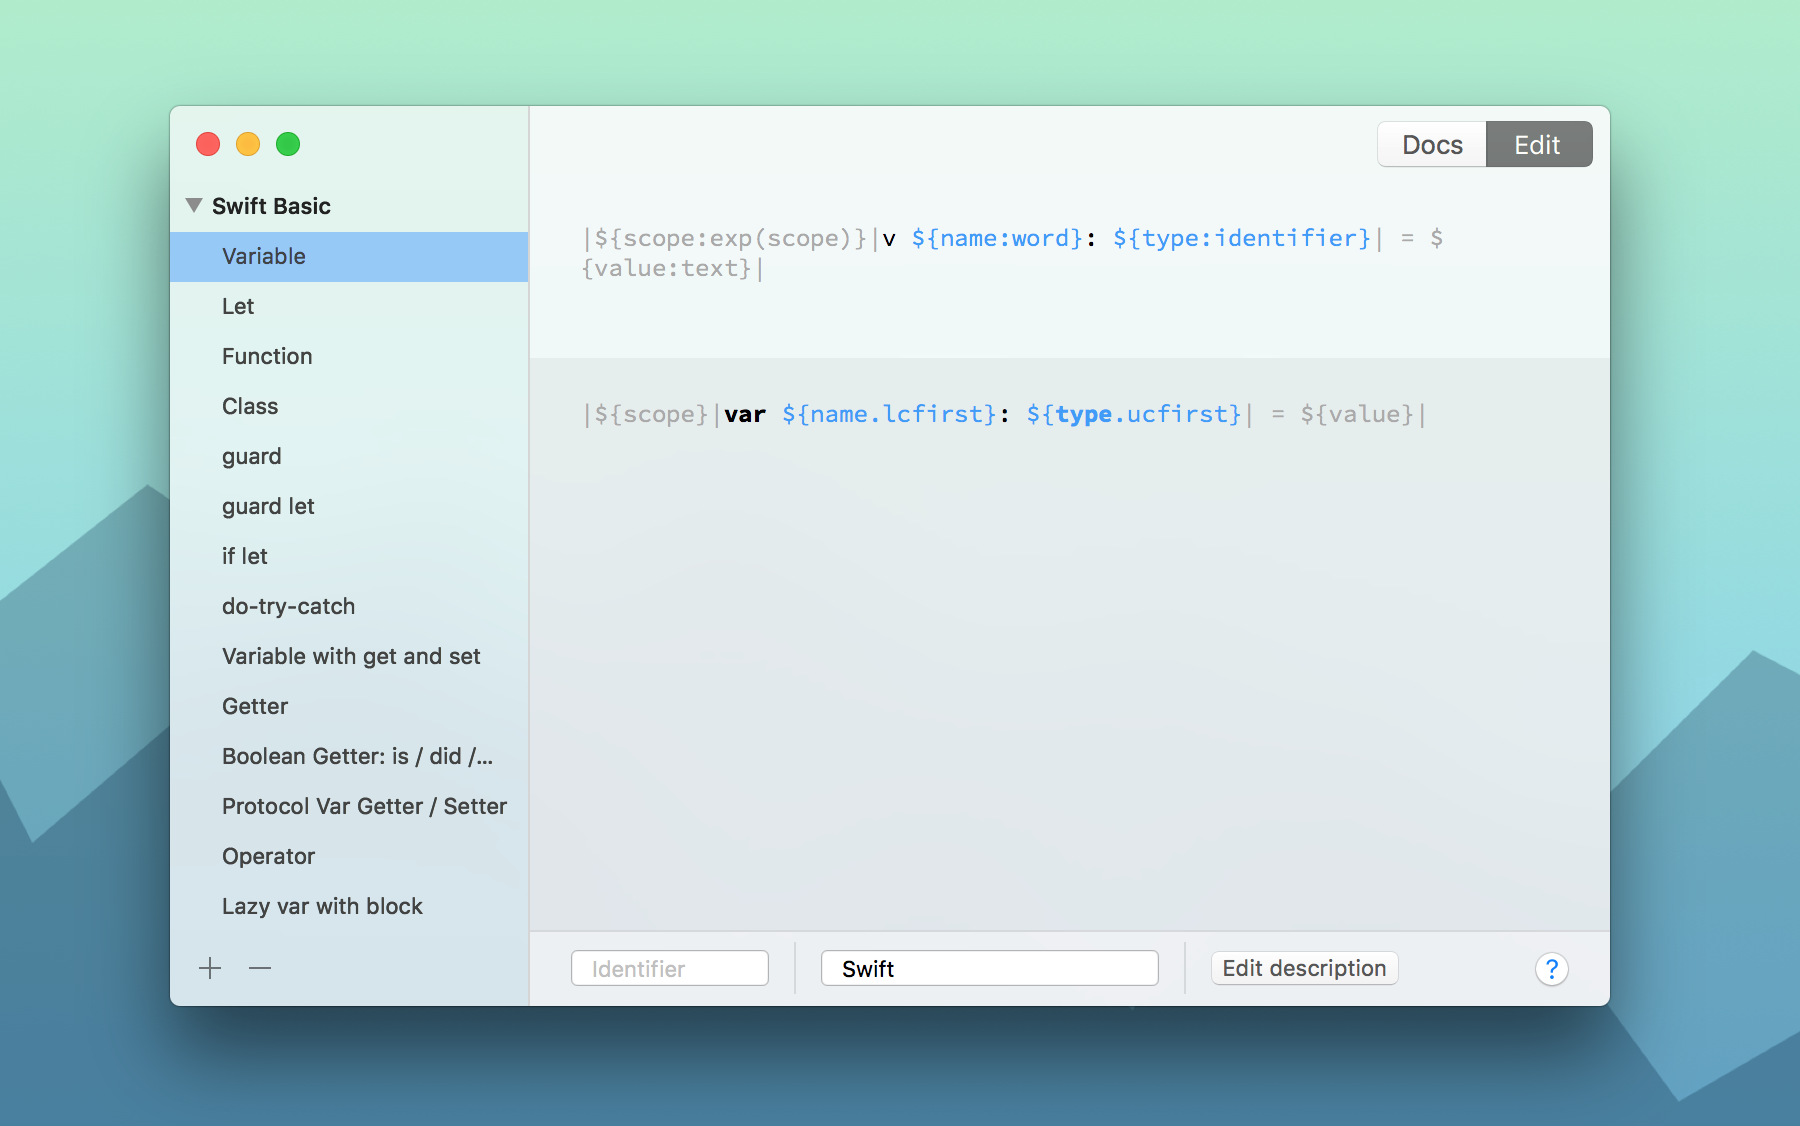Select the Function snippet

pos(349,357)
